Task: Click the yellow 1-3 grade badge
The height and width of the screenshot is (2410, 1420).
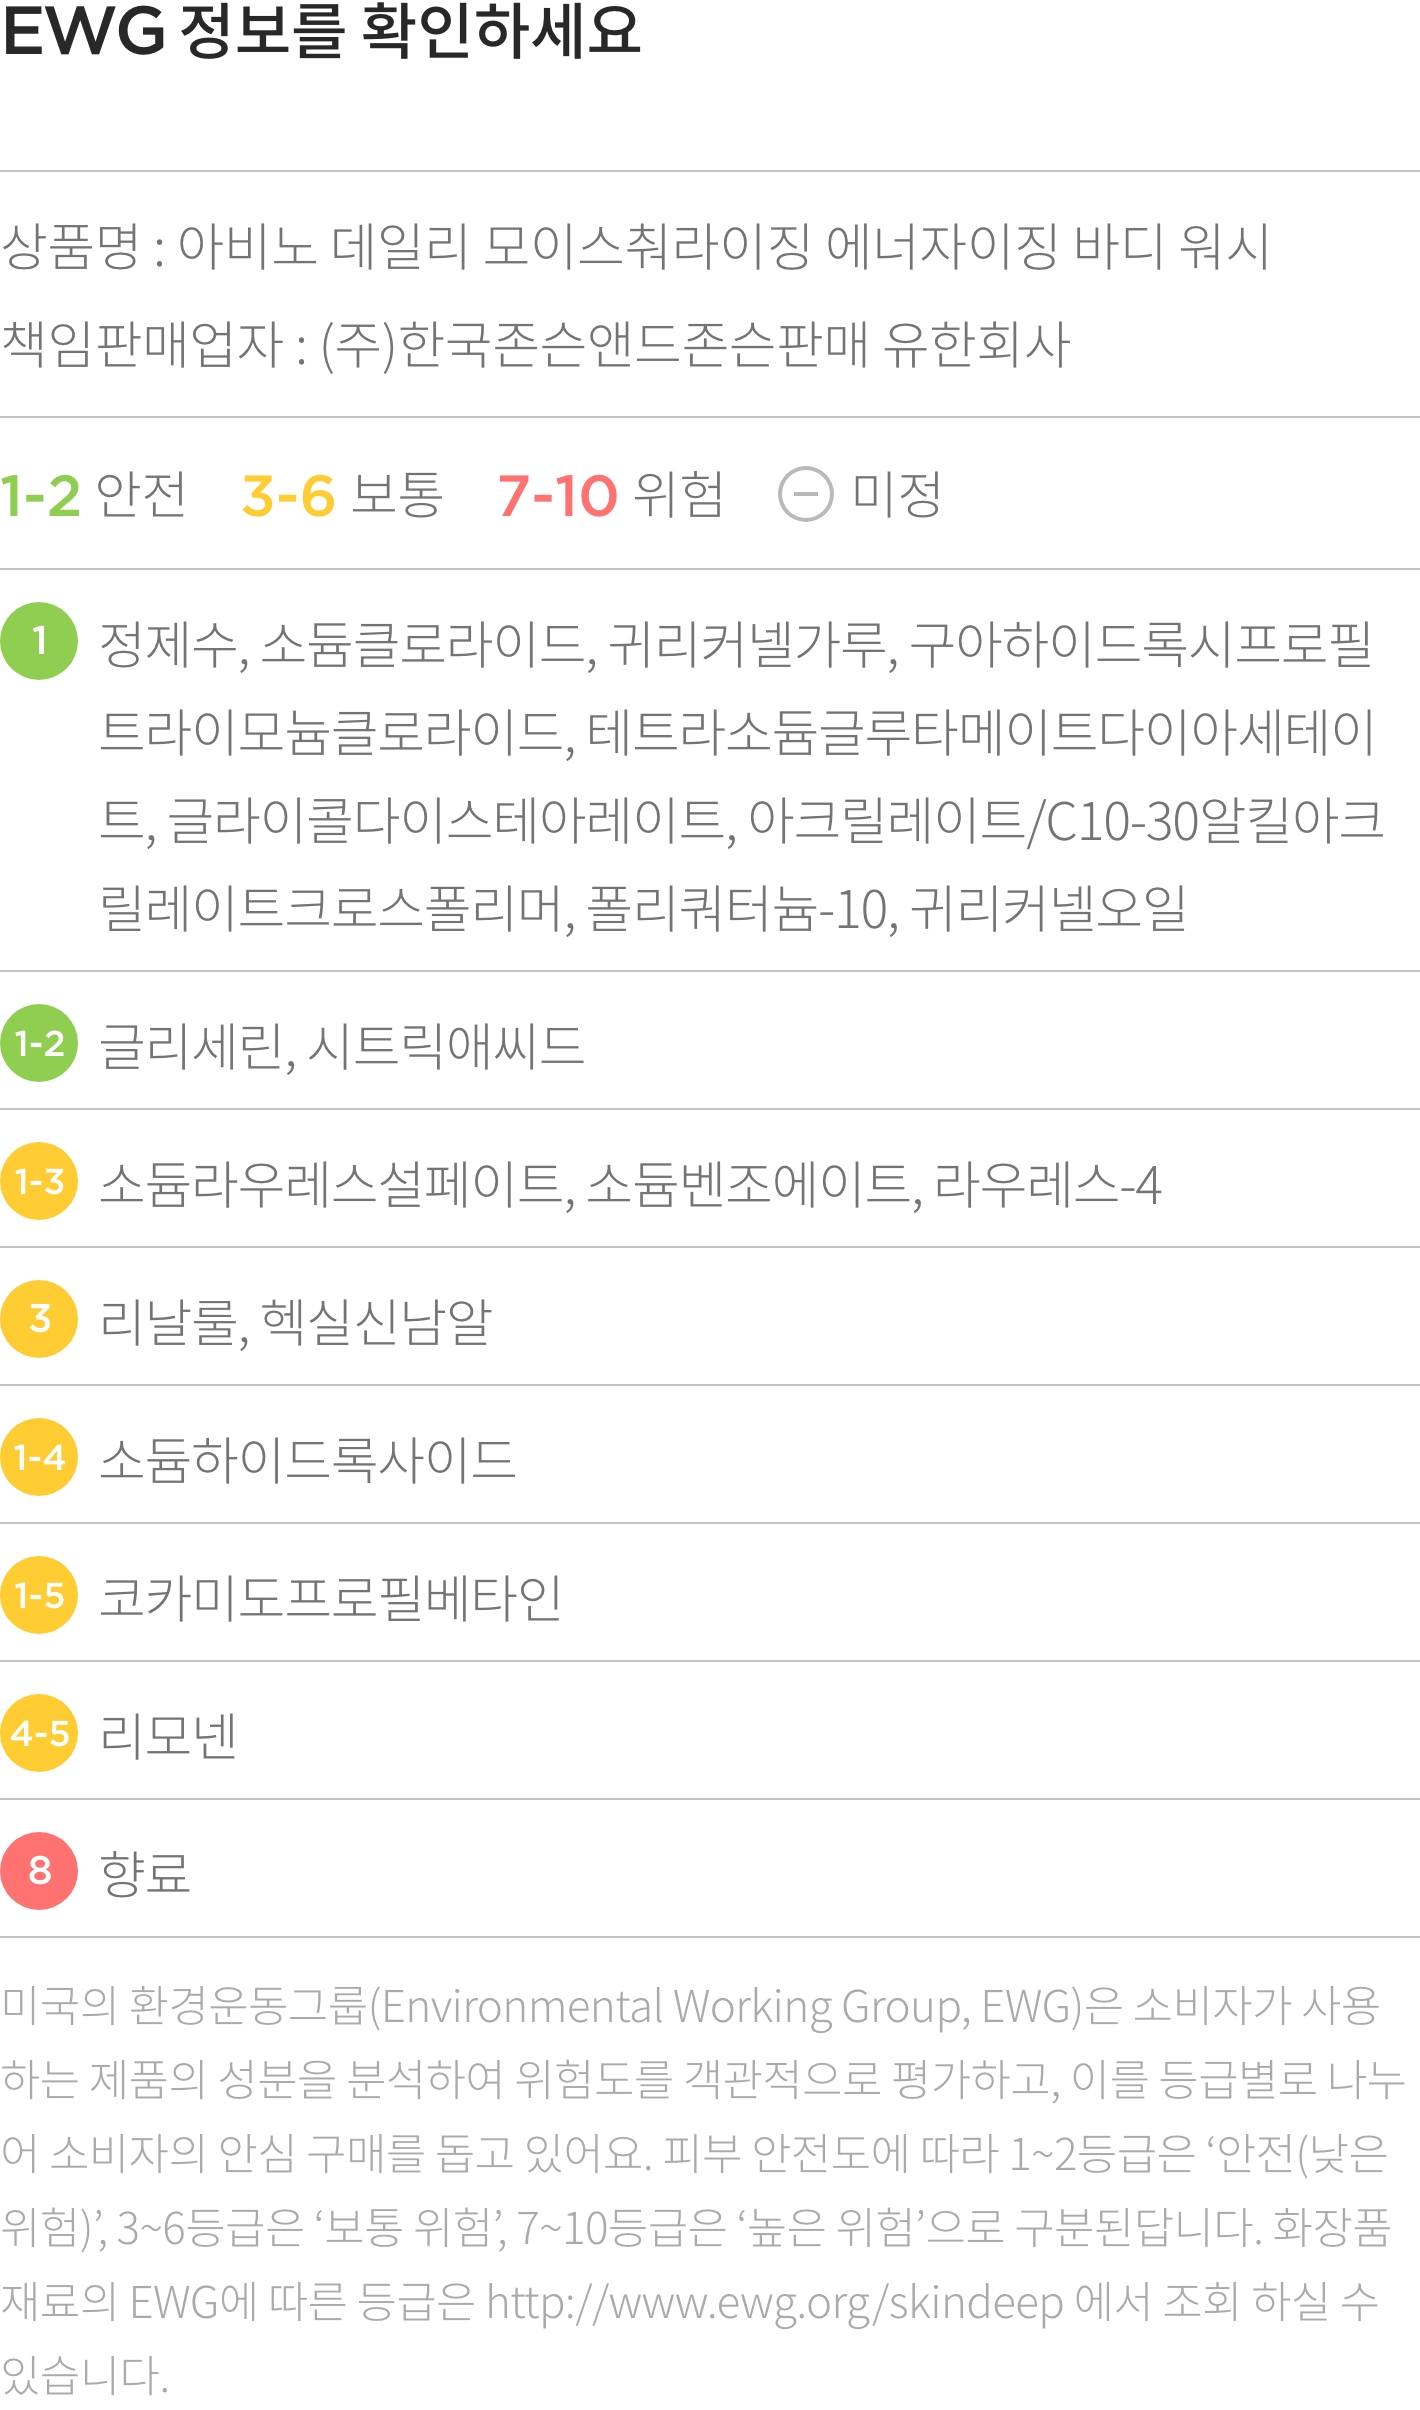Action: (39, 1181)
